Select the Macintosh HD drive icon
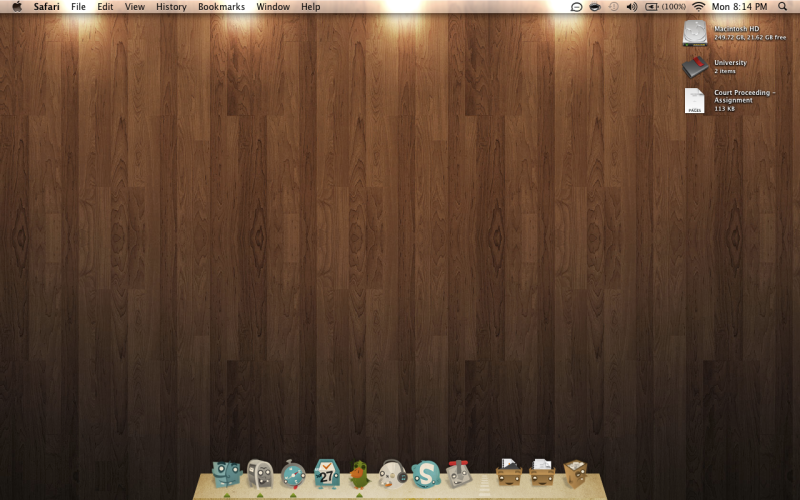Image resolution: width=800 pixels, height=500 pixels. click(695, 33)
